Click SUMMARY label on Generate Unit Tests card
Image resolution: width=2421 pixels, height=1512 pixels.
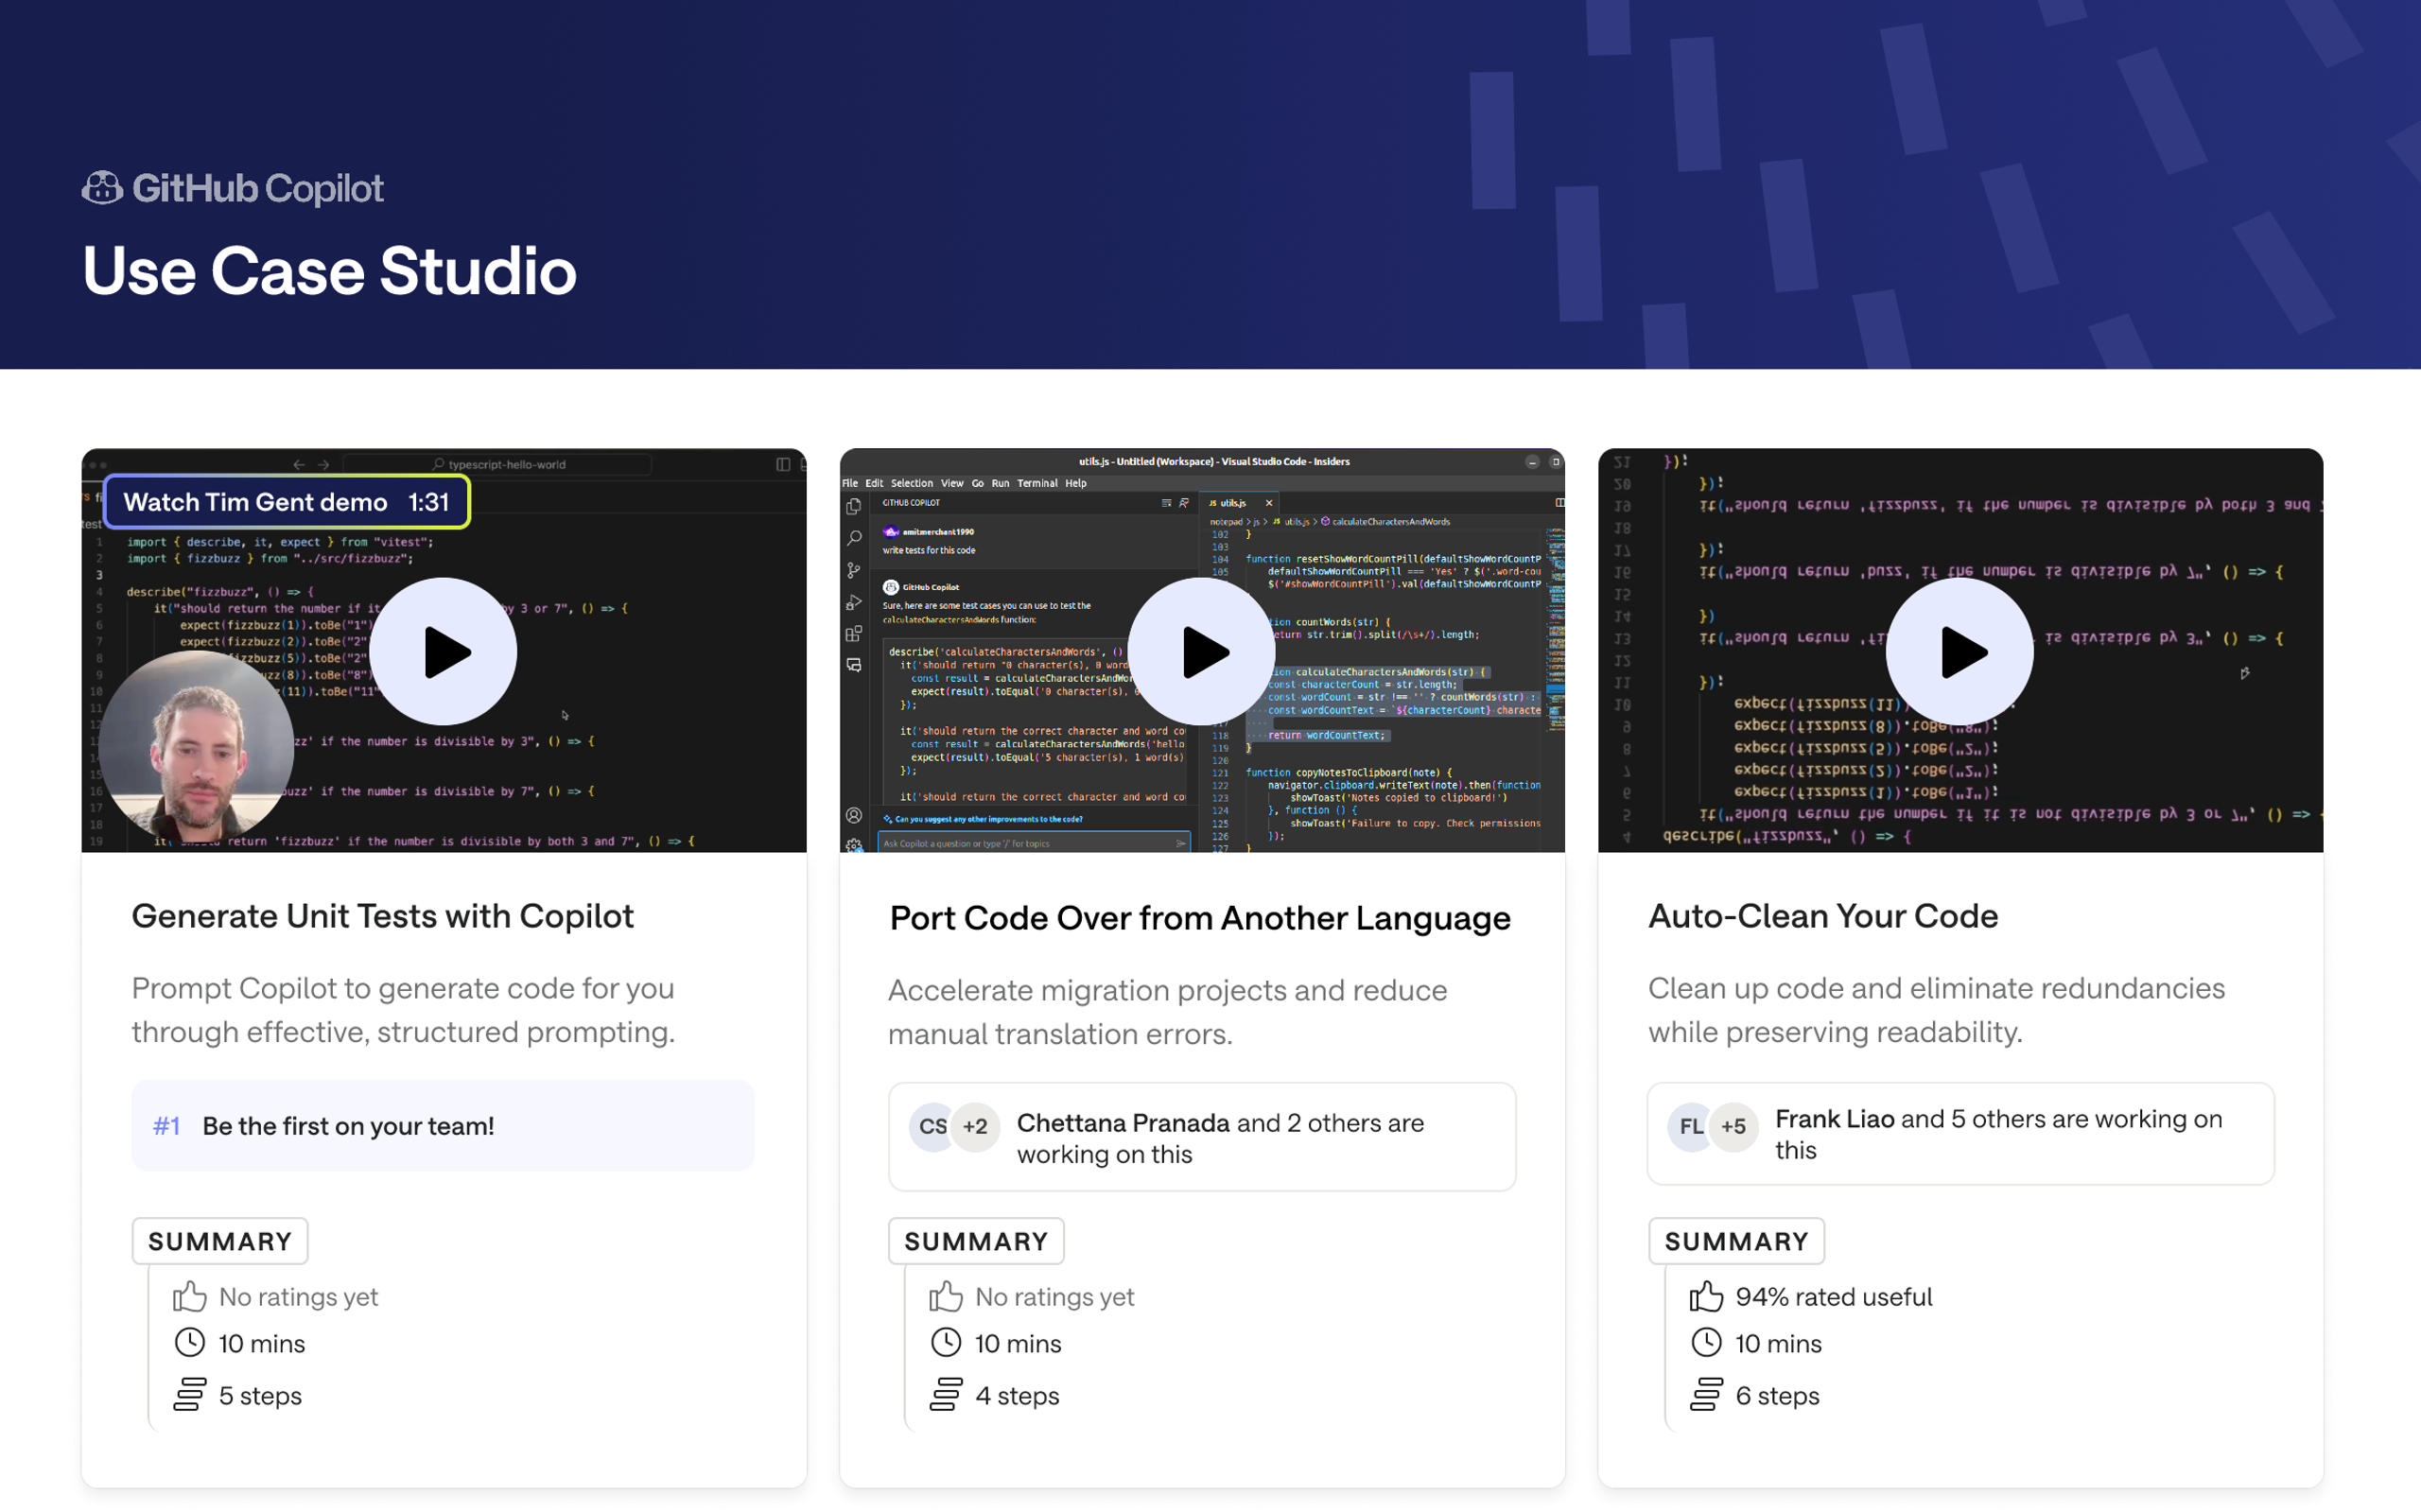click(220, 1241)
